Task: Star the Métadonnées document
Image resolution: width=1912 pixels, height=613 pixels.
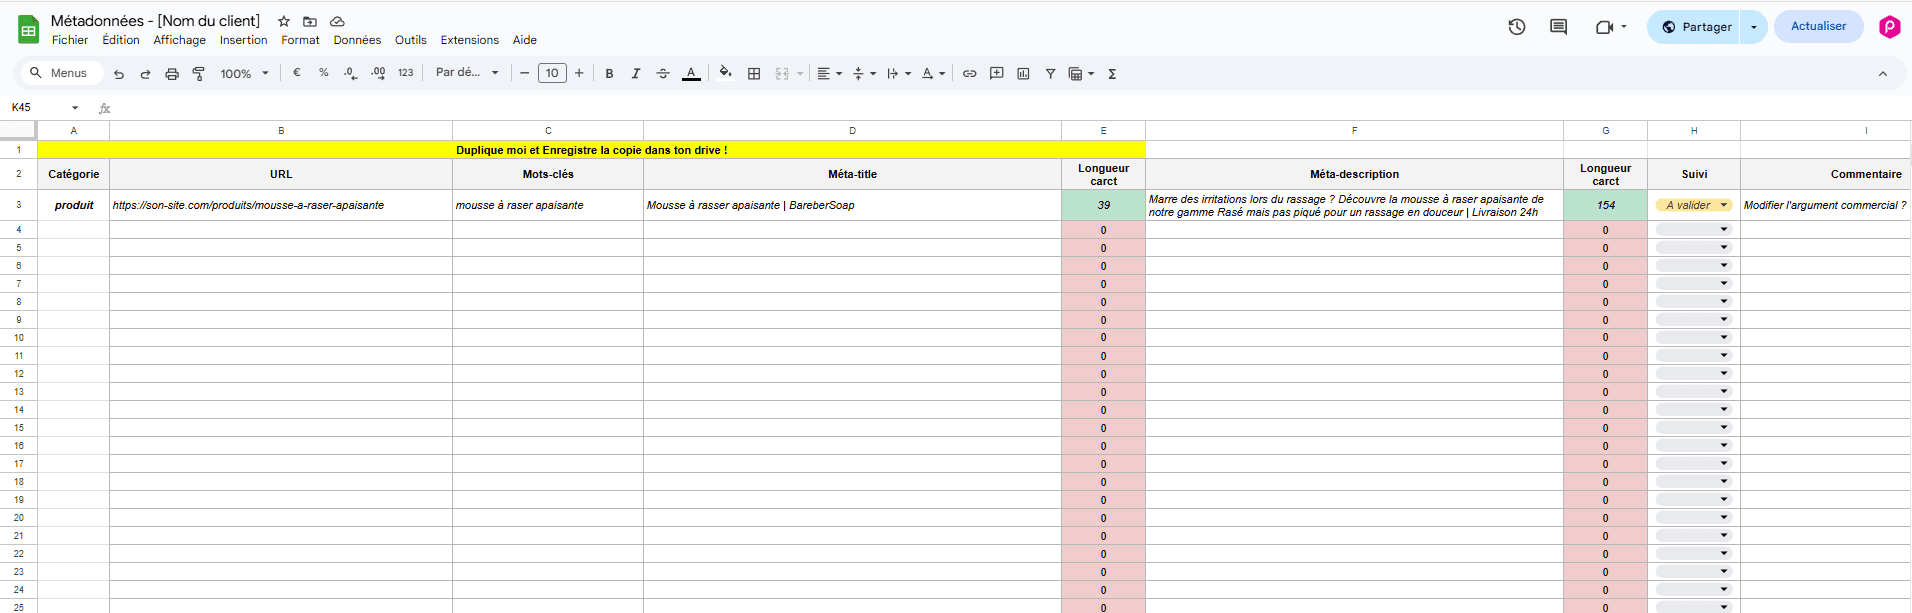Action: click(x=284, y=21)
